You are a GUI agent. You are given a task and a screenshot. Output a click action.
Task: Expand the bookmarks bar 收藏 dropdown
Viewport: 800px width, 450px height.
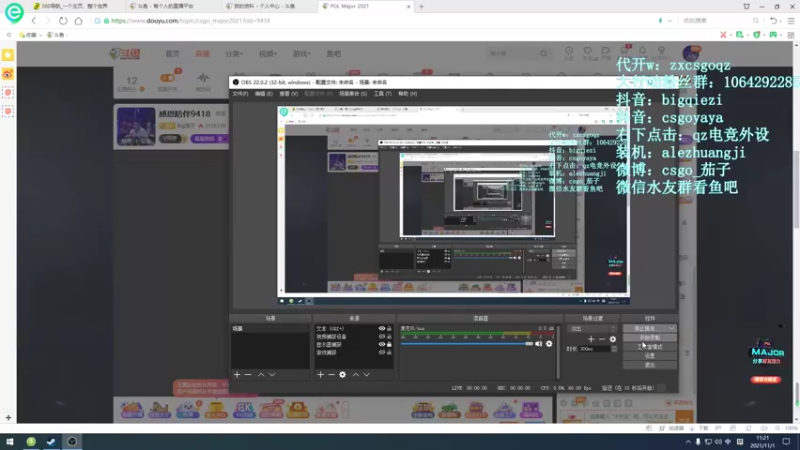[31, 35]
